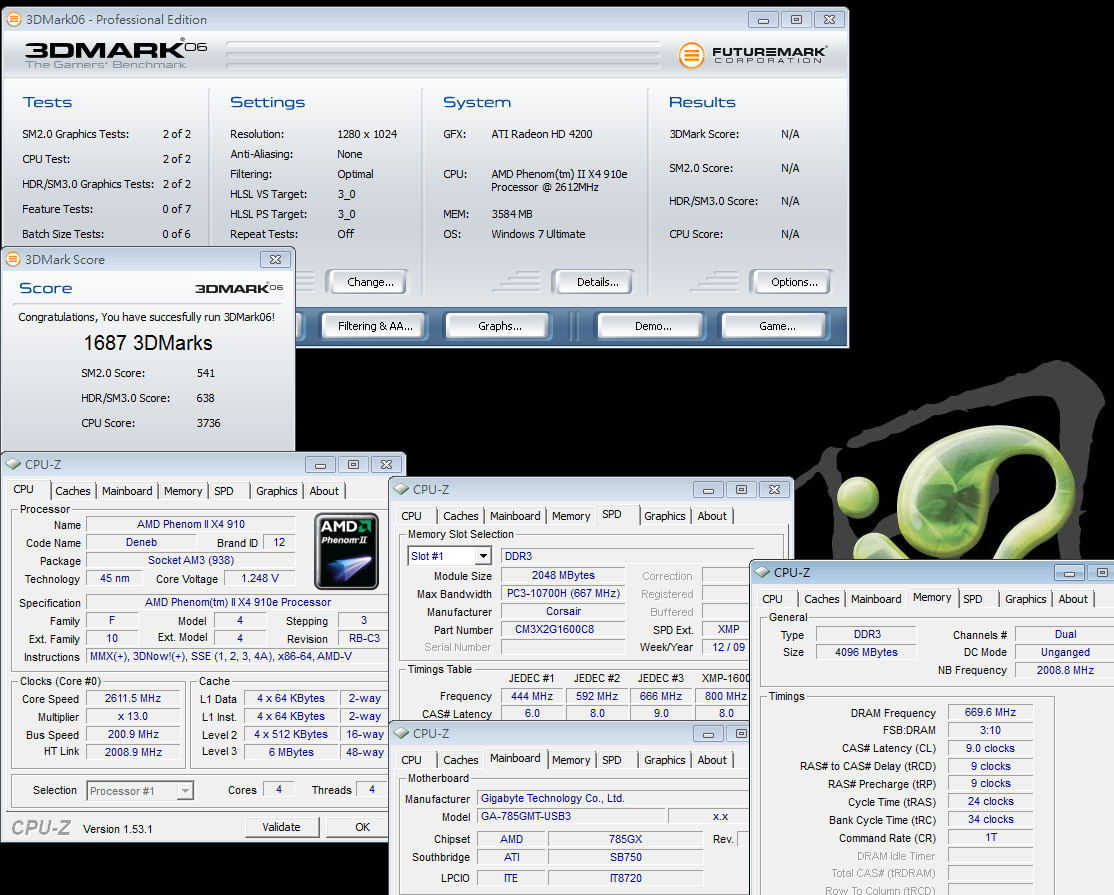1114x895 pixels.
Task: Click the DRAM Frequency value '669.6 MHz'
Action: (x=990, y=712)
